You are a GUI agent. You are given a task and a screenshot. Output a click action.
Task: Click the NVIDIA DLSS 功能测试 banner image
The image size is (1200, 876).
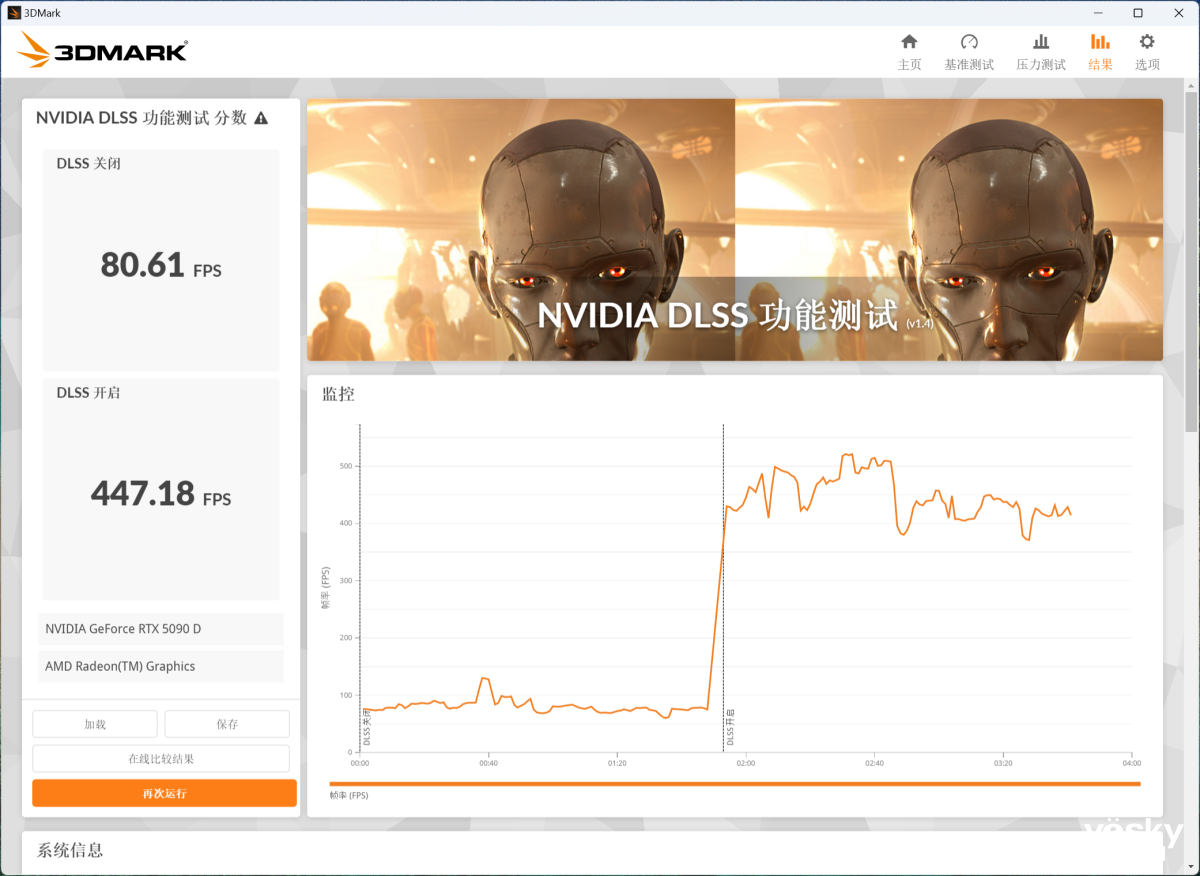[734, 229]
